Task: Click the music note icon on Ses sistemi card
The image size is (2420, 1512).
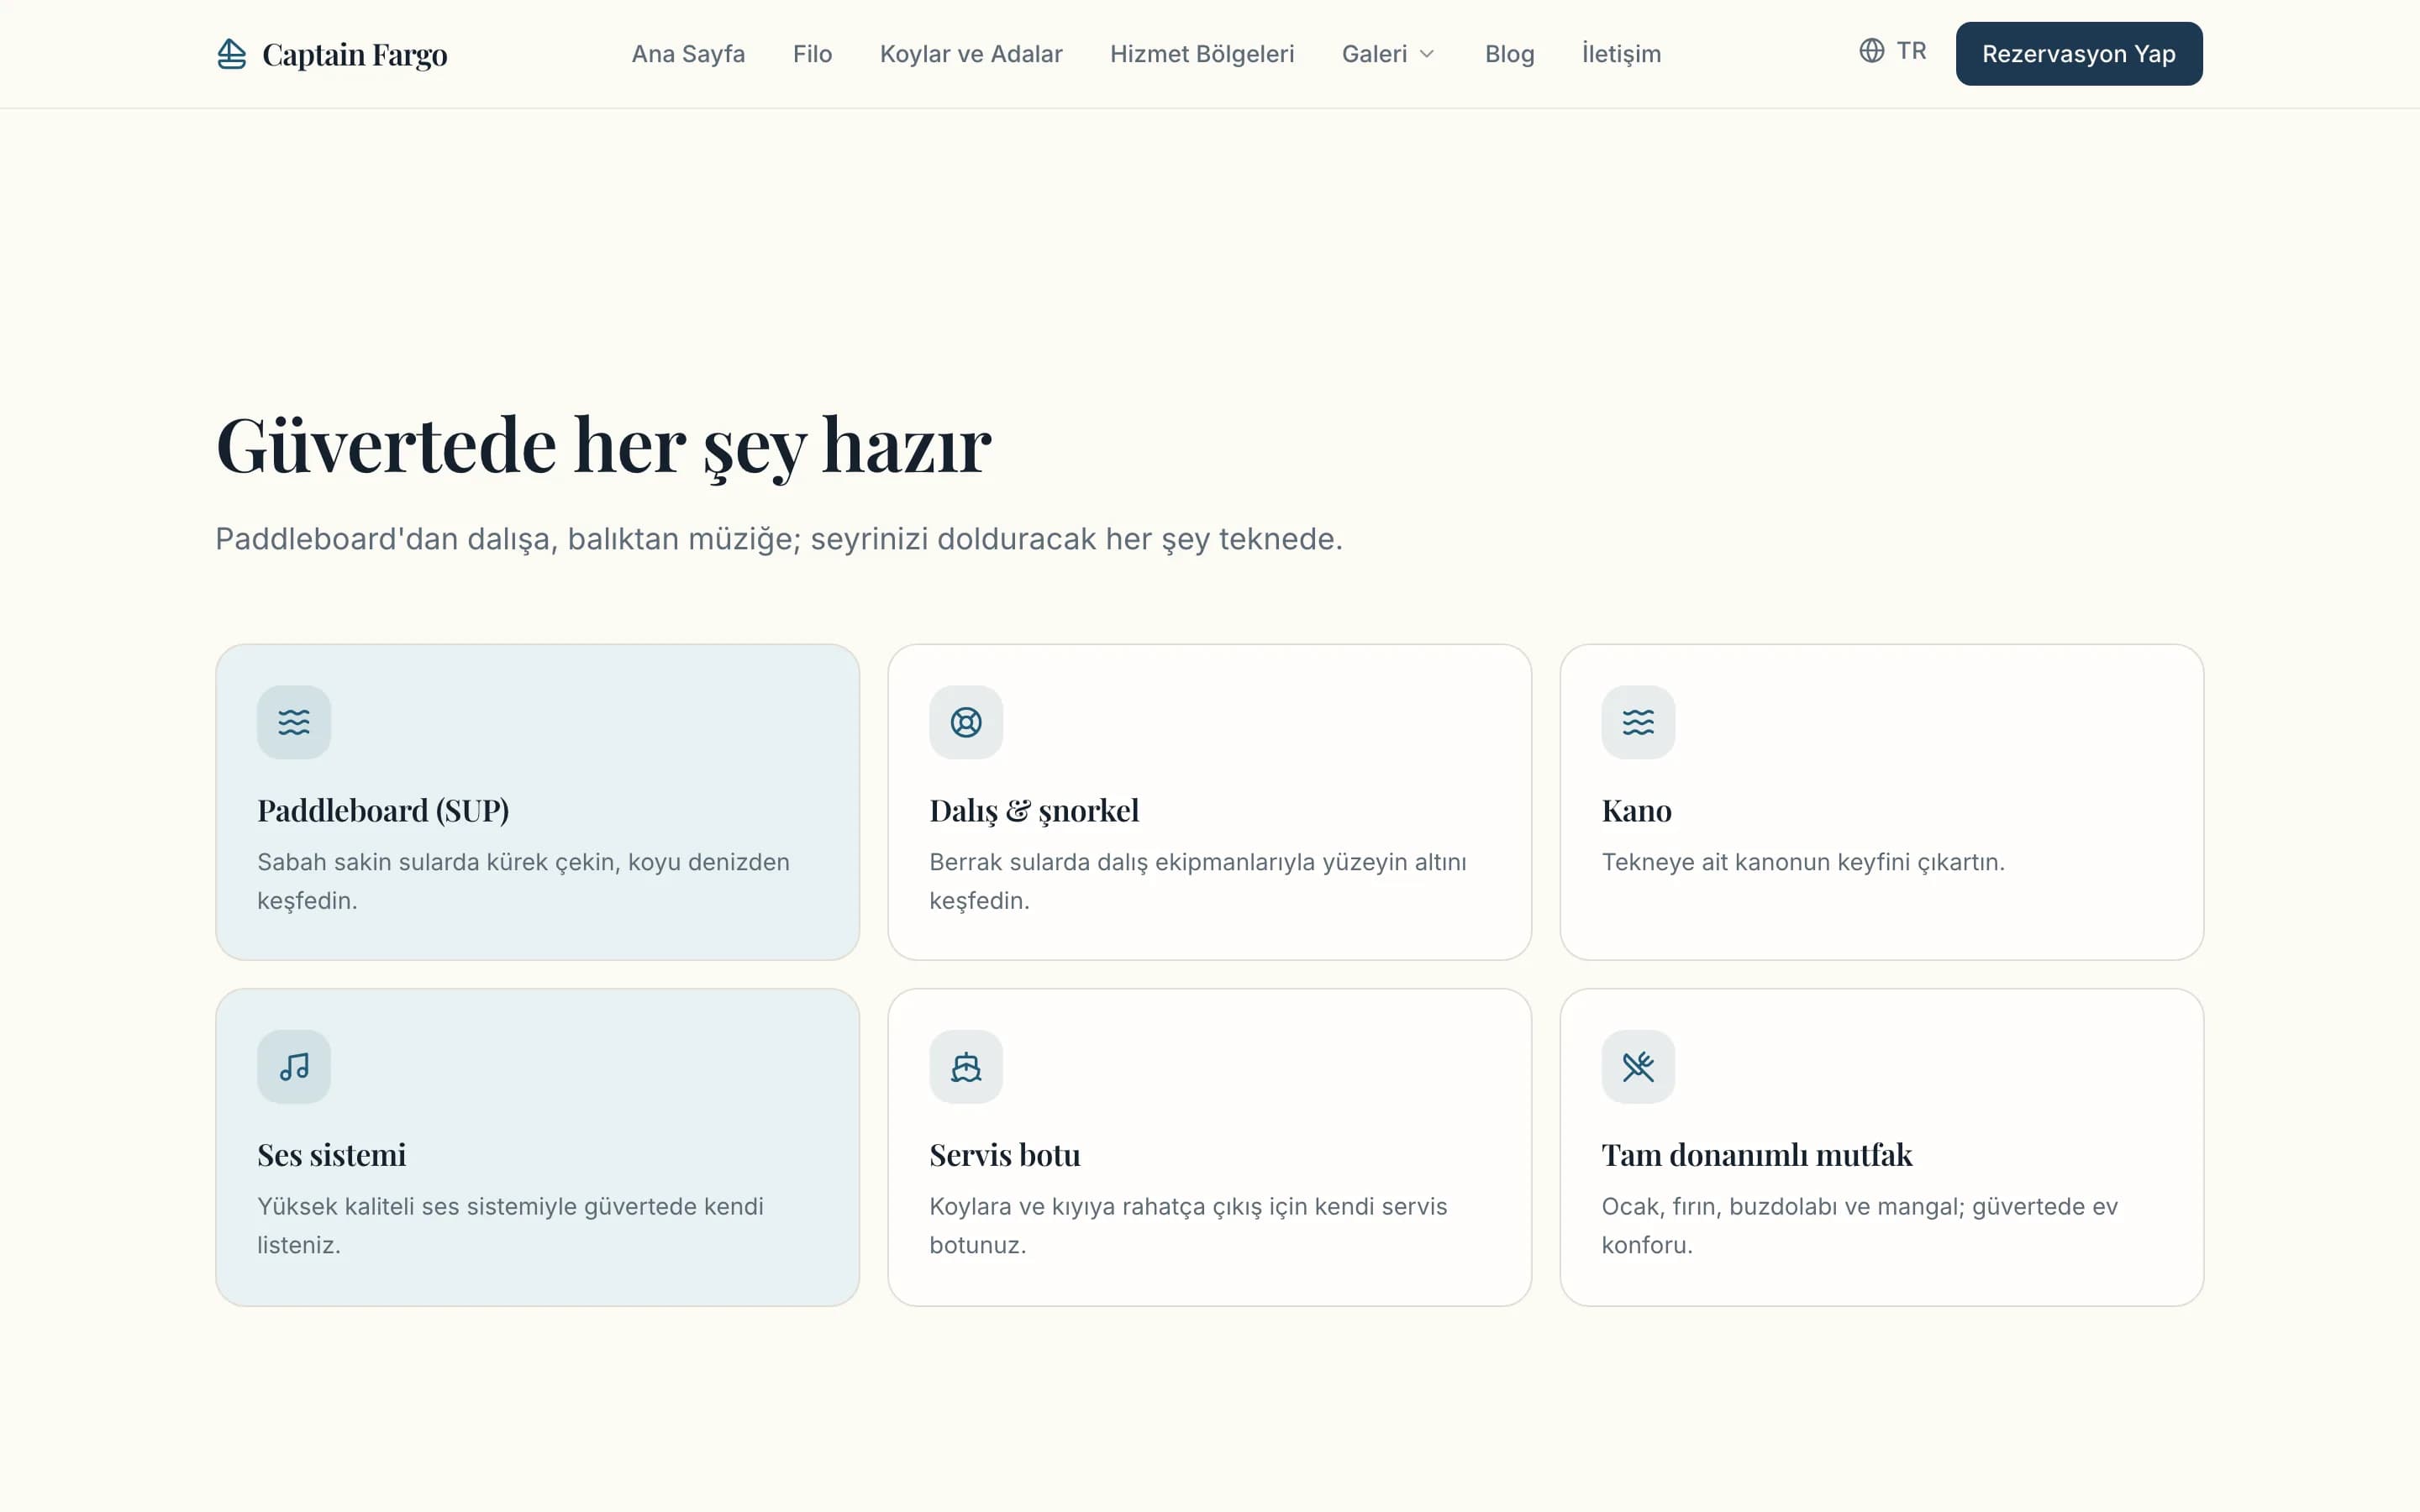Action: coord(294,1067)
